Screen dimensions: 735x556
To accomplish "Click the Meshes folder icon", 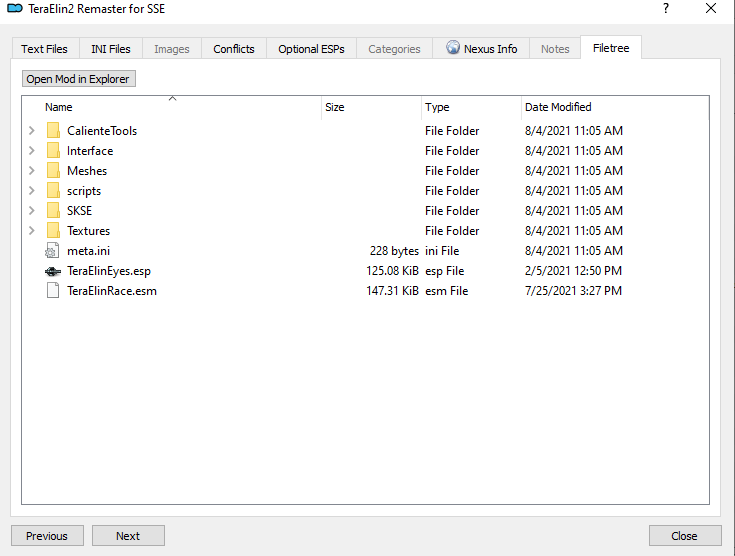I will coord(53,171).
